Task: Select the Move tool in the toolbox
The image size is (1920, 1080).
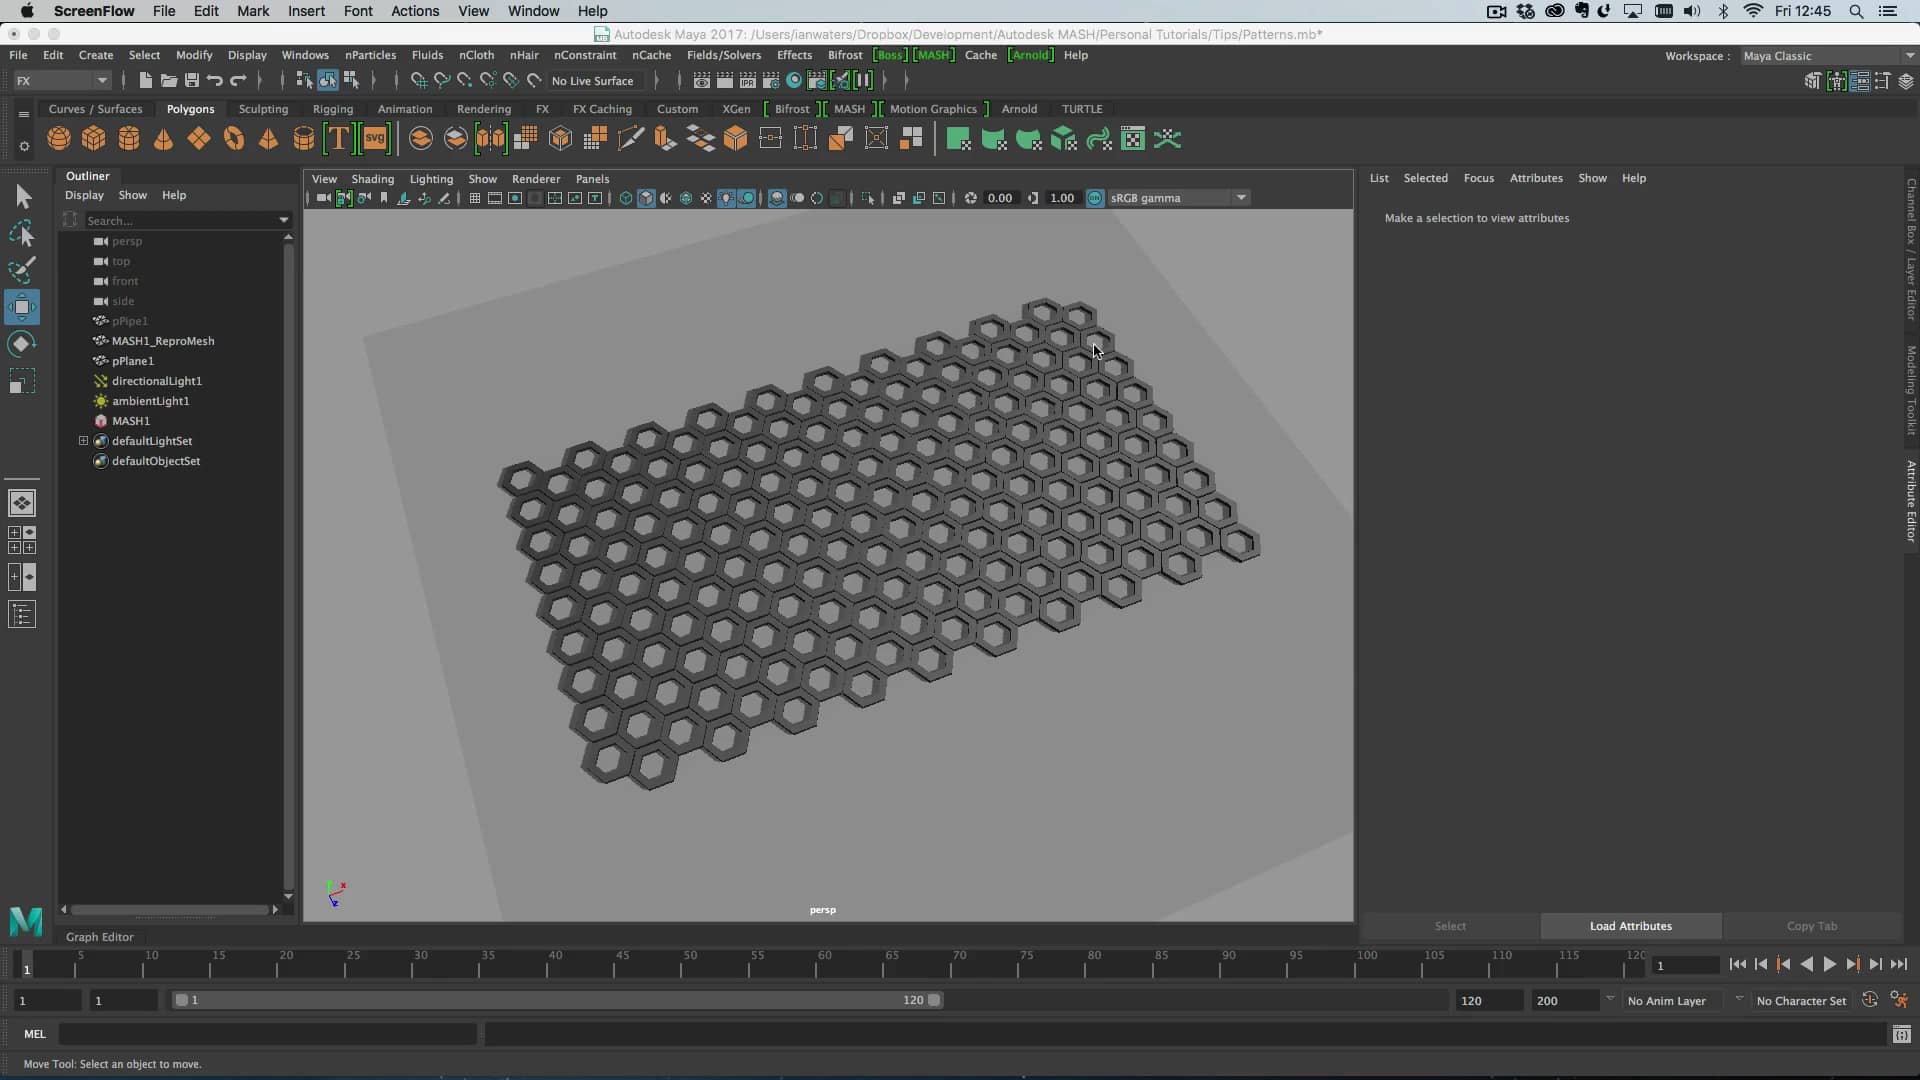Action: 22,307
